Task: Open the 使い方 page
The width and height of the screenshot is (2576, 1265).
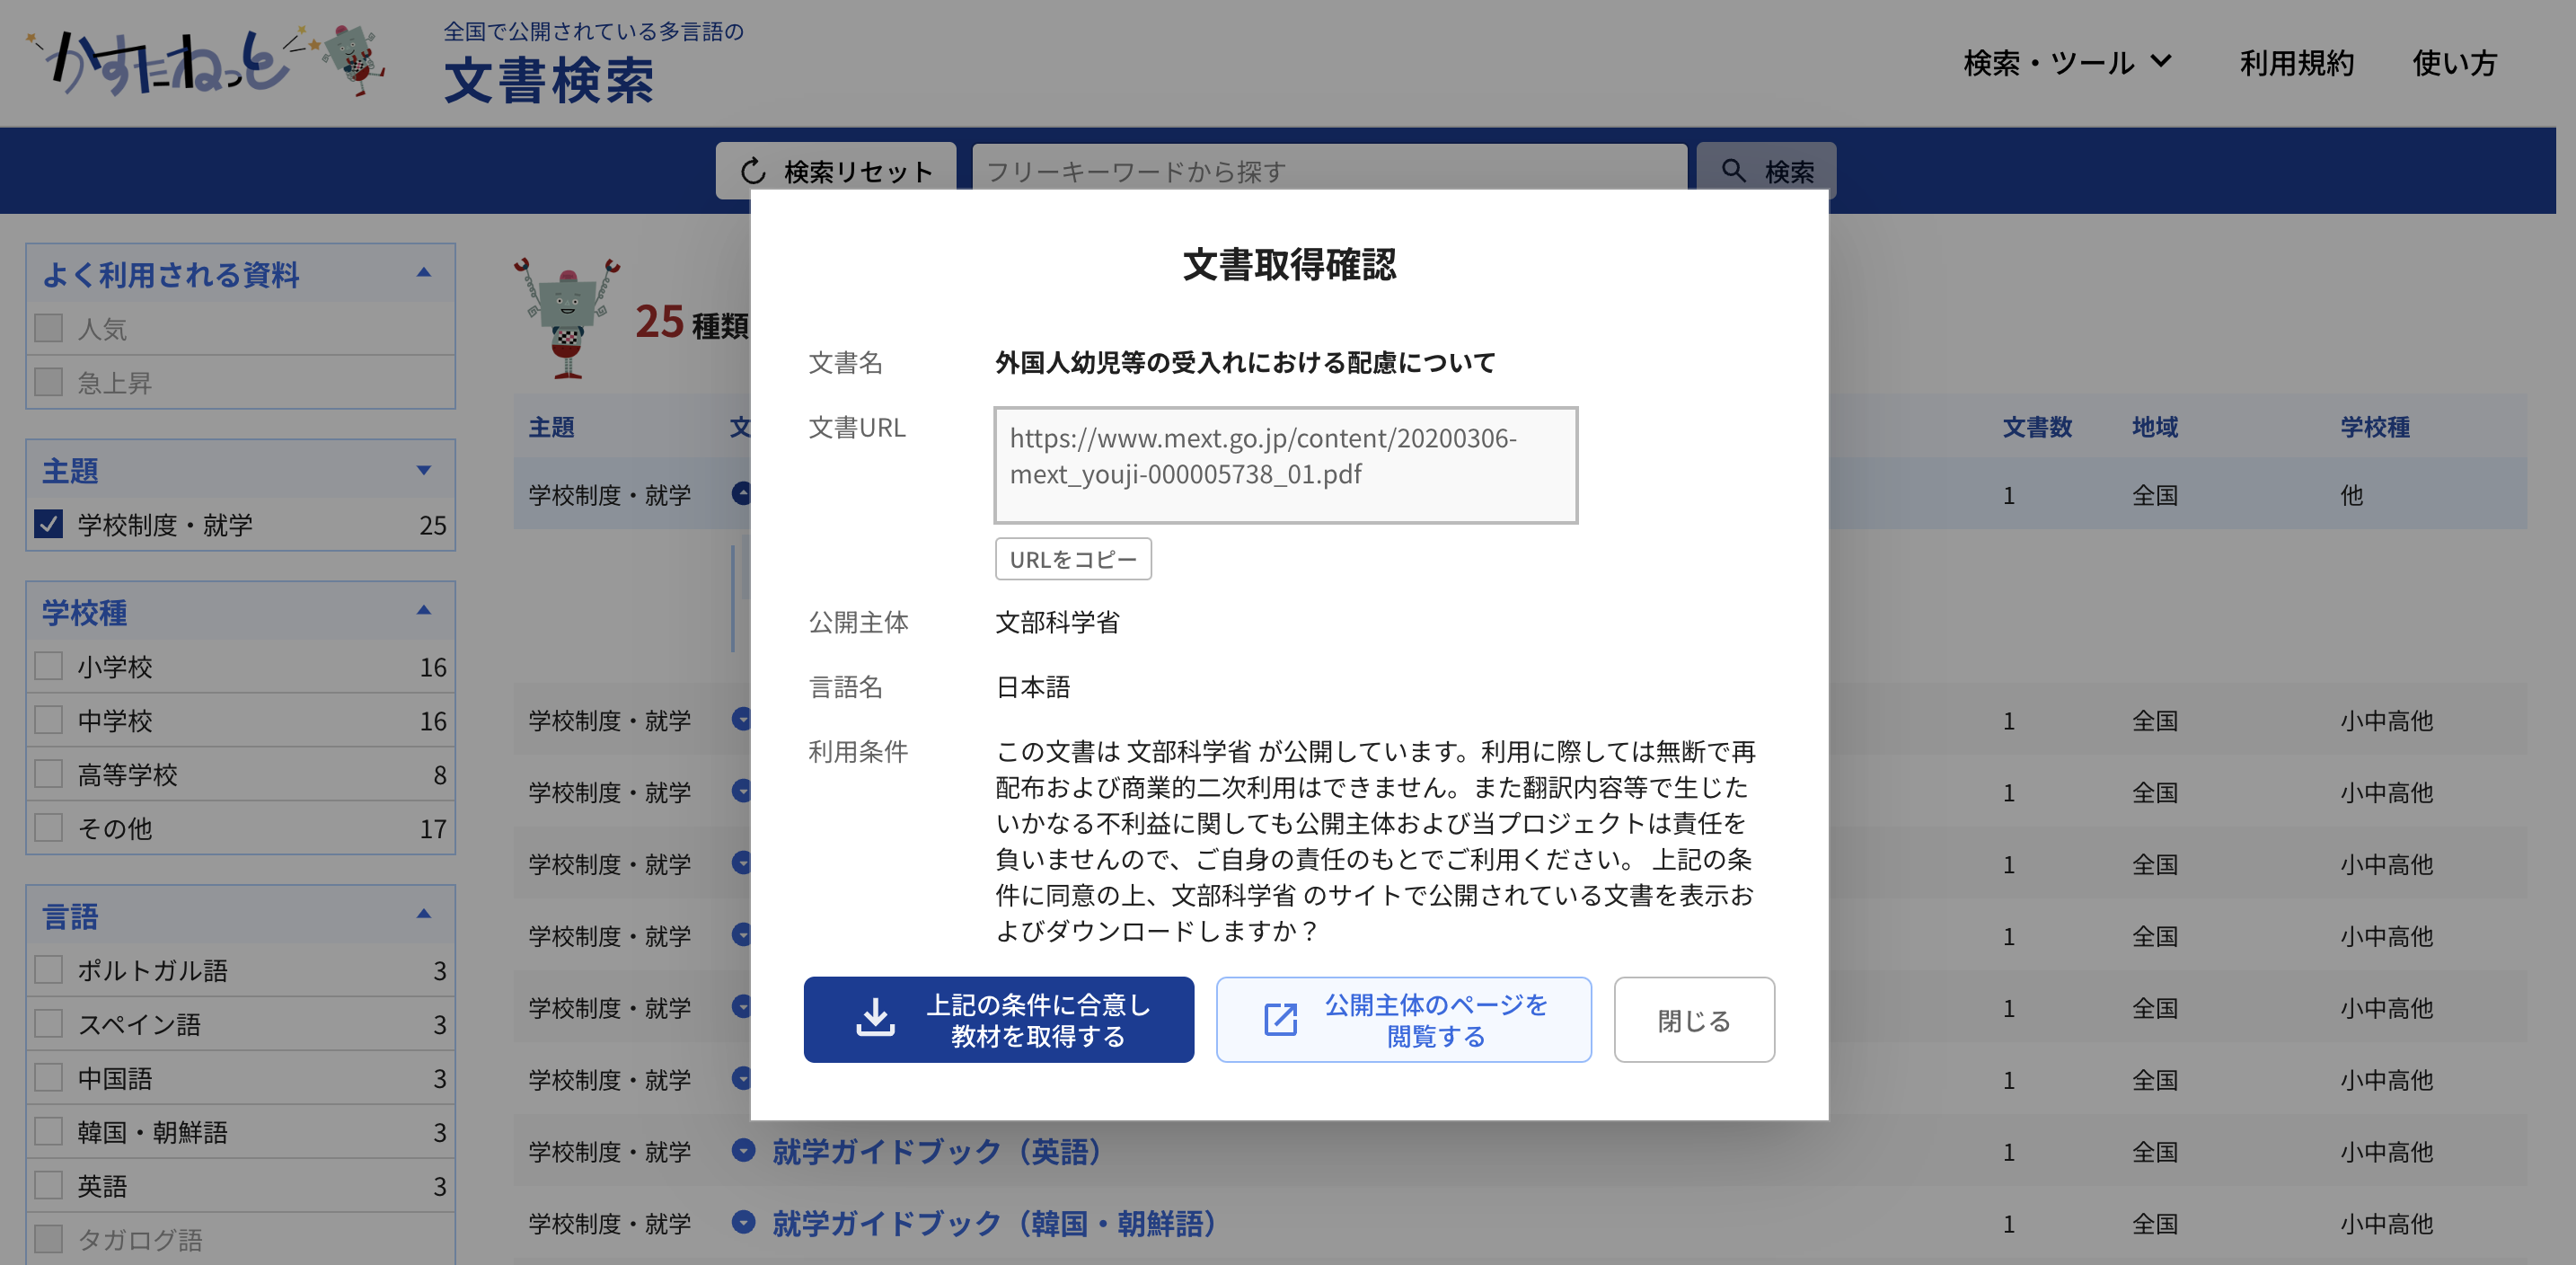Action: coord(2454,63)
